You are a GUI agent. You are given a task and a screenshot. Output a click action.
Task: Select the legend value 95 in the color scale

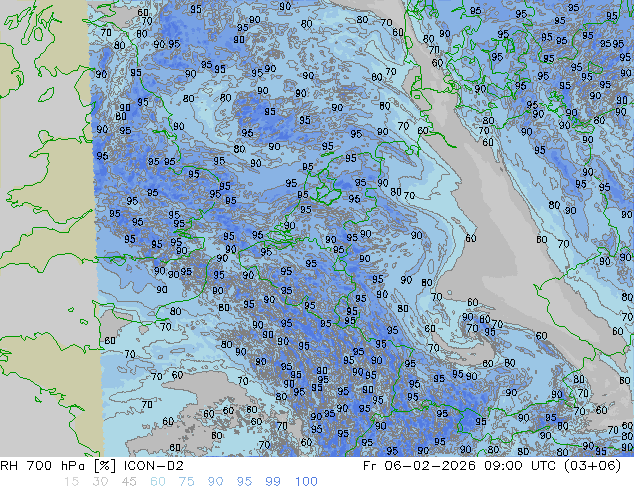tap(244, 482)
